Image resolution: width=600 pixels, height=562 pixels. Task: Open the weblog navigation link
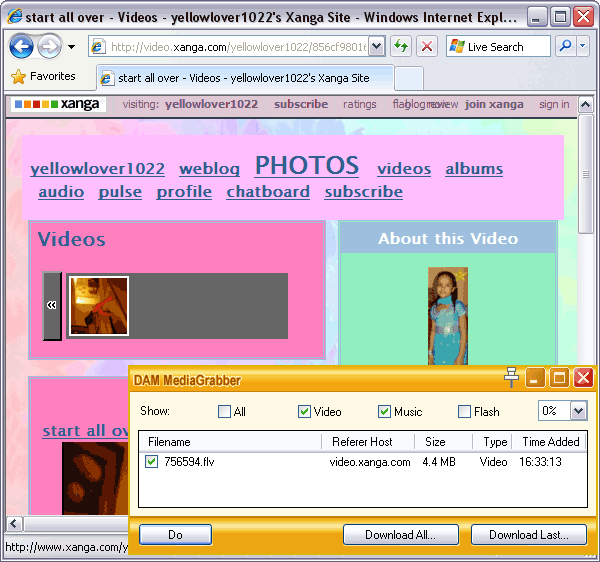[209, 169]
